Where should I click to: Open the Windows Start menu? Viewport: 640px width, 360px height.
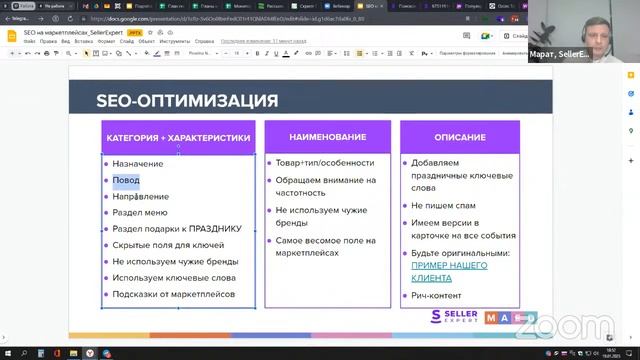click(x=7, y=353)
